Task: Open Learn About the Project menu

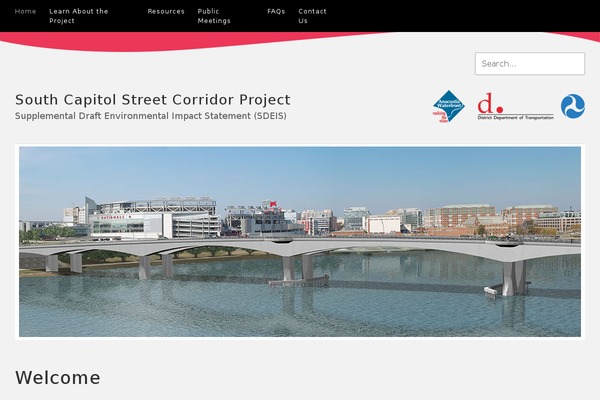Action: click(79, 16)
